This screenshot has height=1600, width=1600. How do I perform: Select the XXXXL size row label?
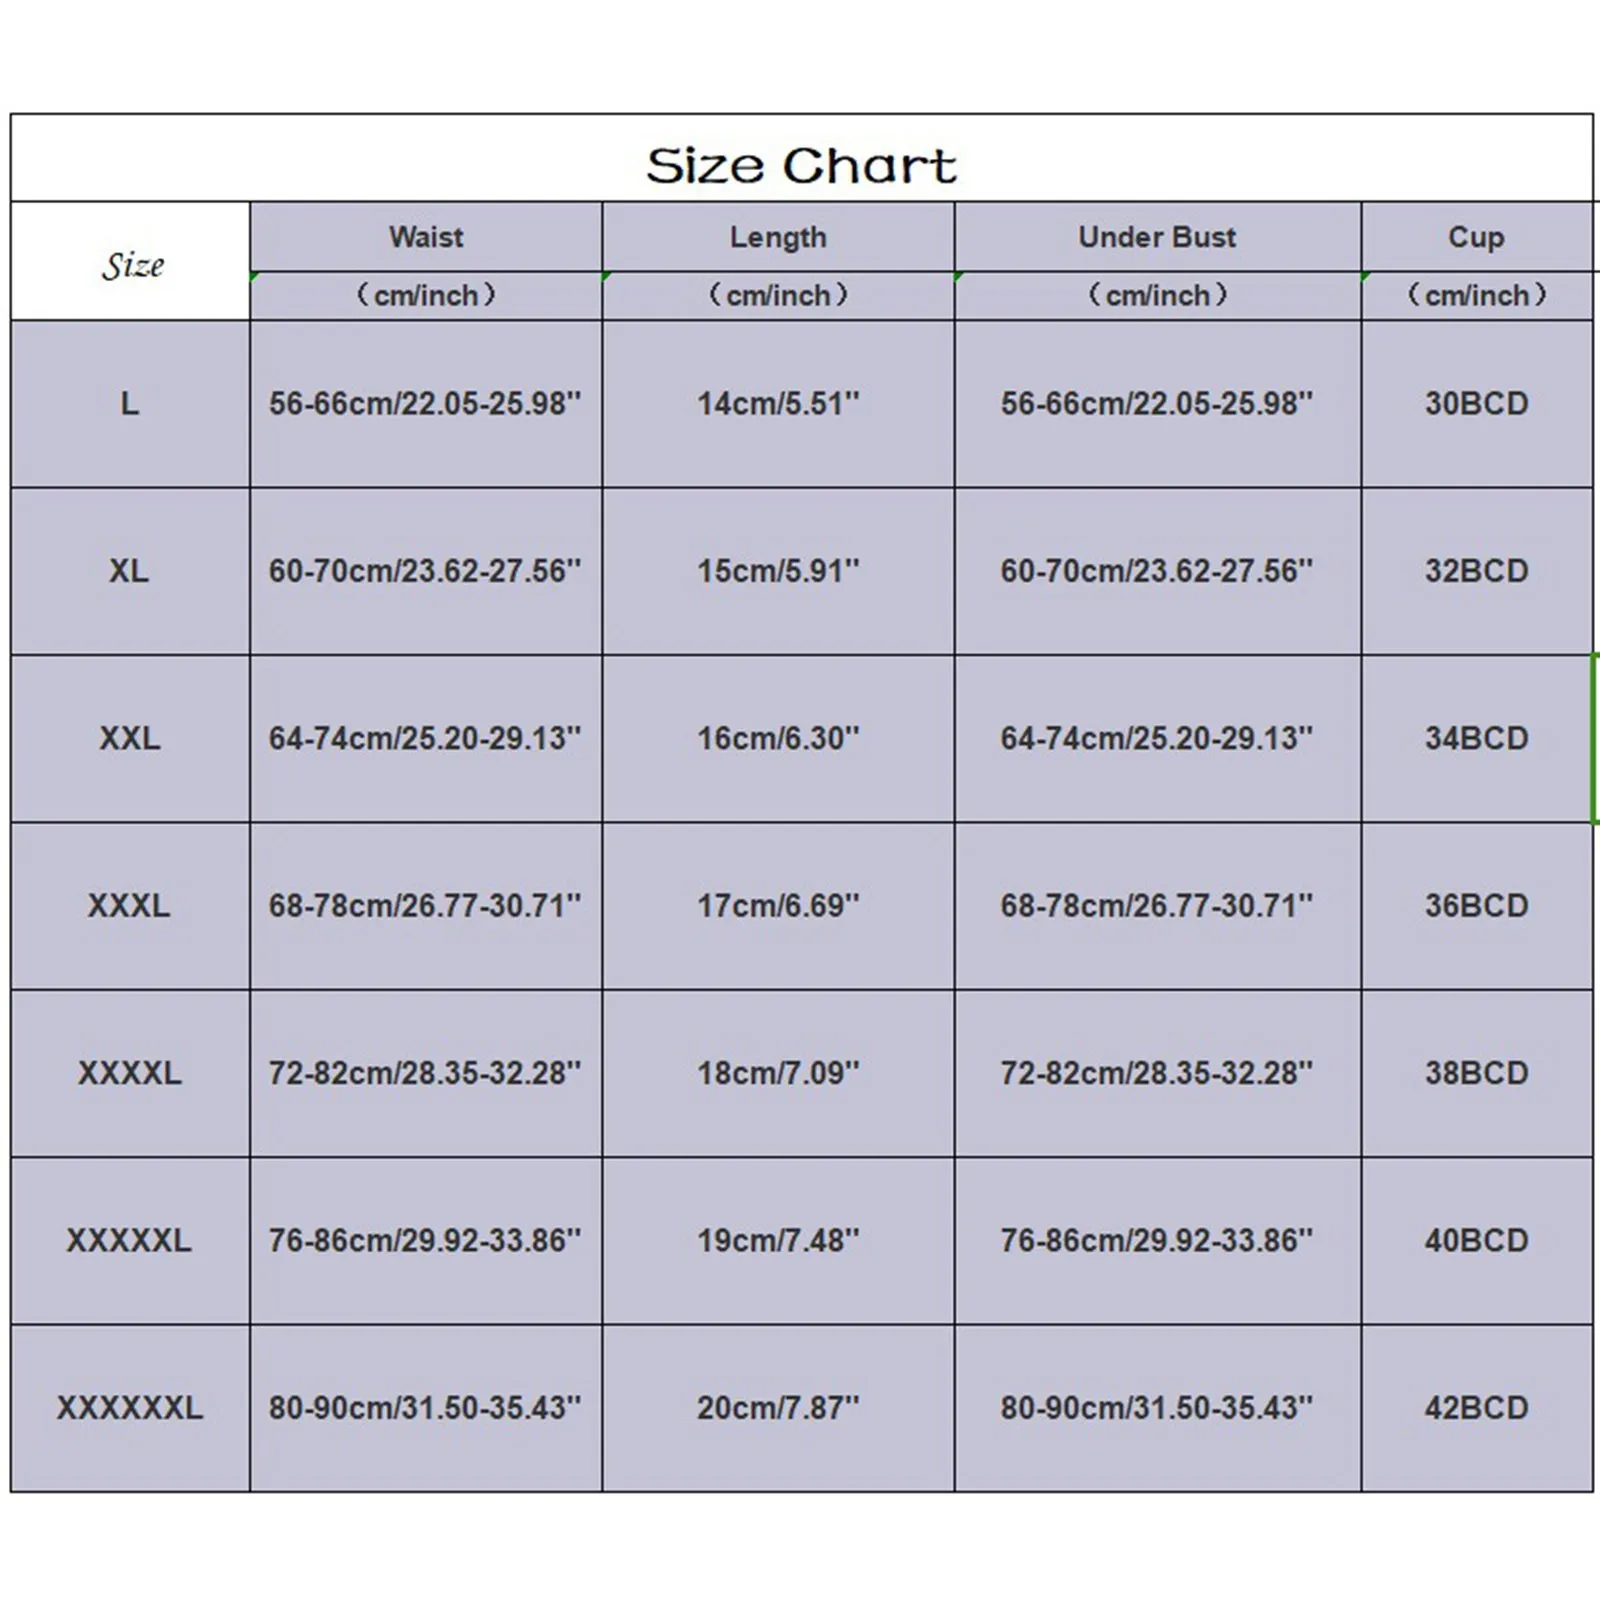coord(130,1073)
